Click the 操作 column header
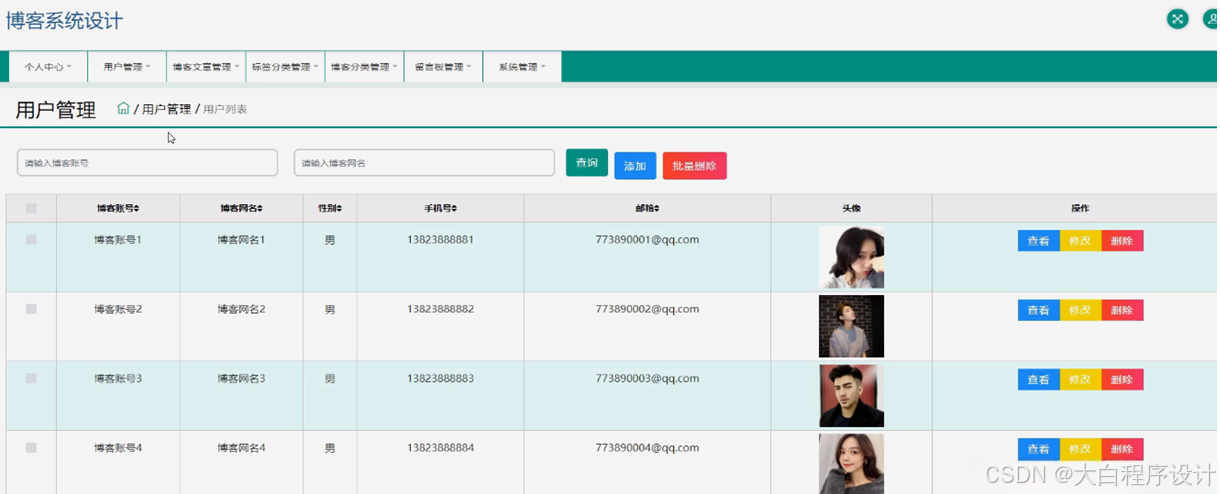1220x494 pixels. pos(1080,208)
